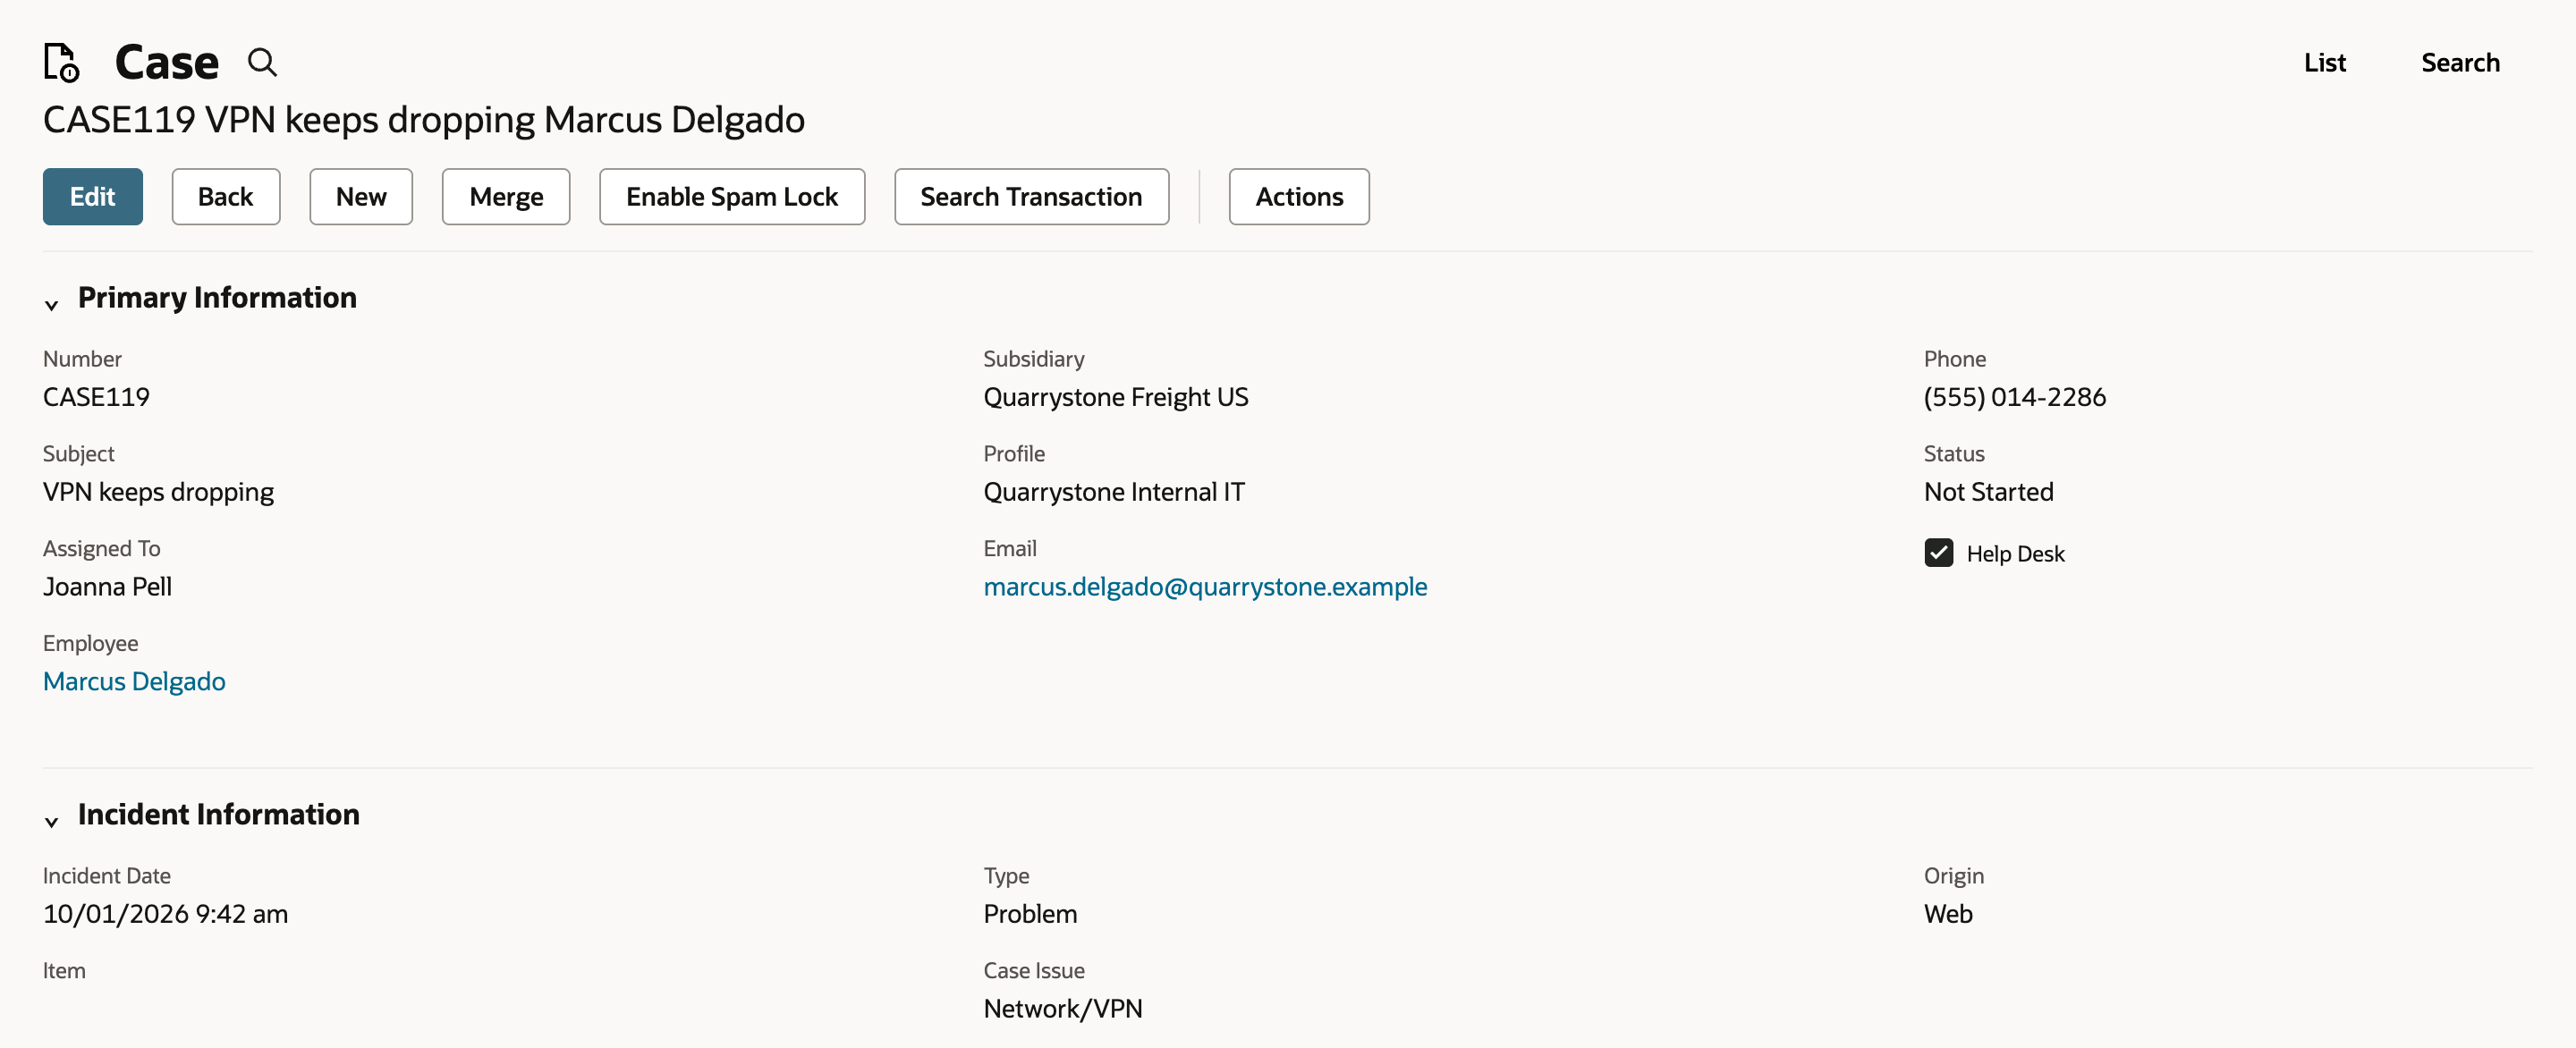Select the case title CASE119 VPN keeps dropping
The height and width of the screenshot is (1048, 2576).
pos(291,120)
